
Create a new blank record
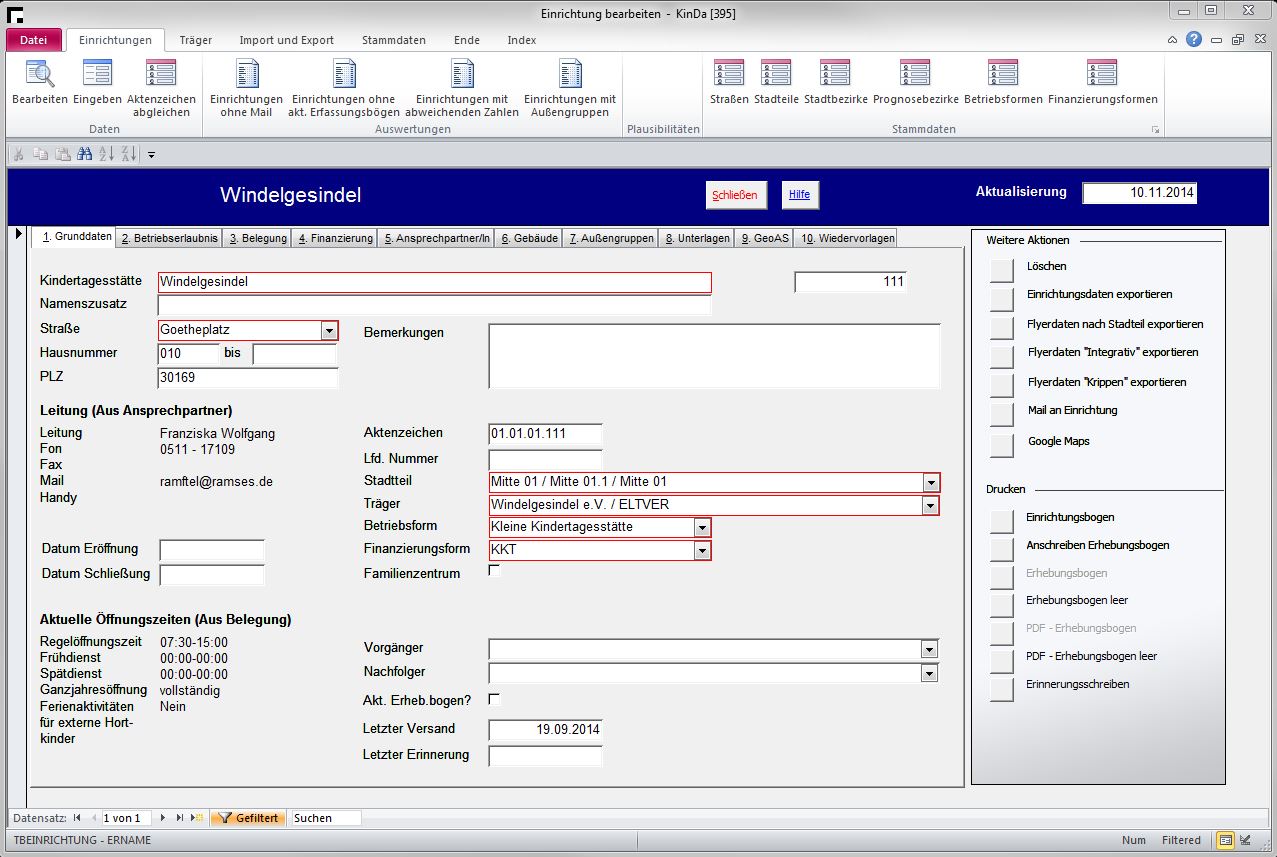[197, 818]
